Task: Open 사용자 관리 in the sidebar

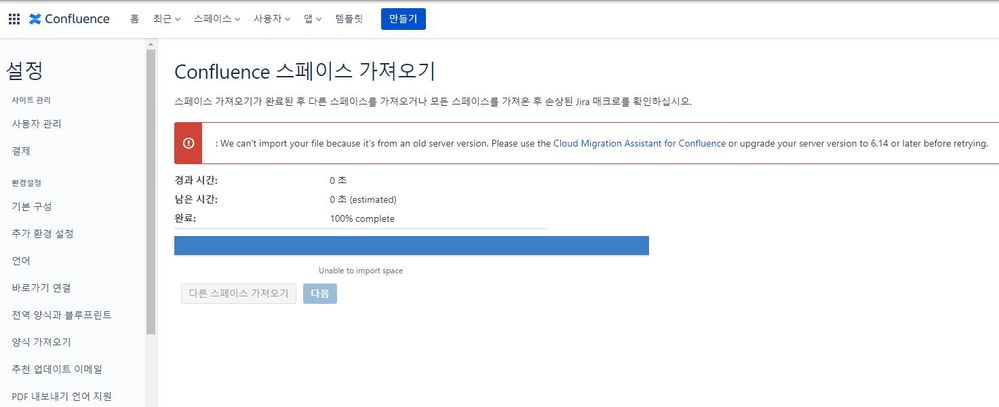Action: click(x=36, y=124)
